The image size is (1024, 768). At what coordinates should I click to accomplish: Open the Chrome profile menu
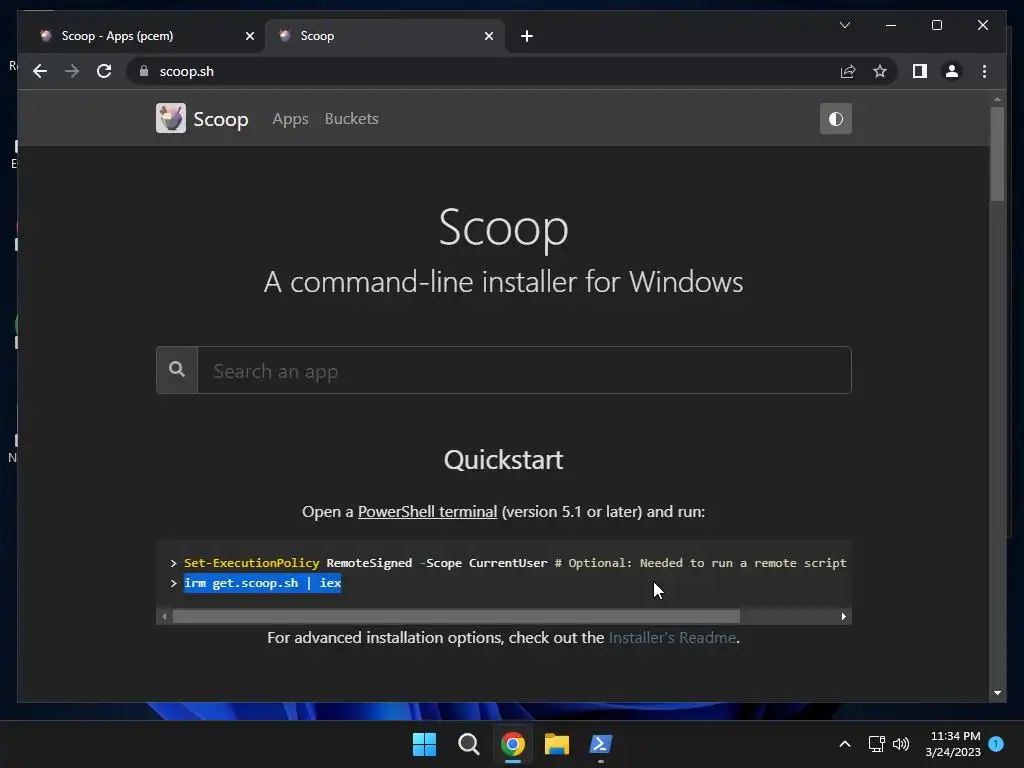[952, 71]
